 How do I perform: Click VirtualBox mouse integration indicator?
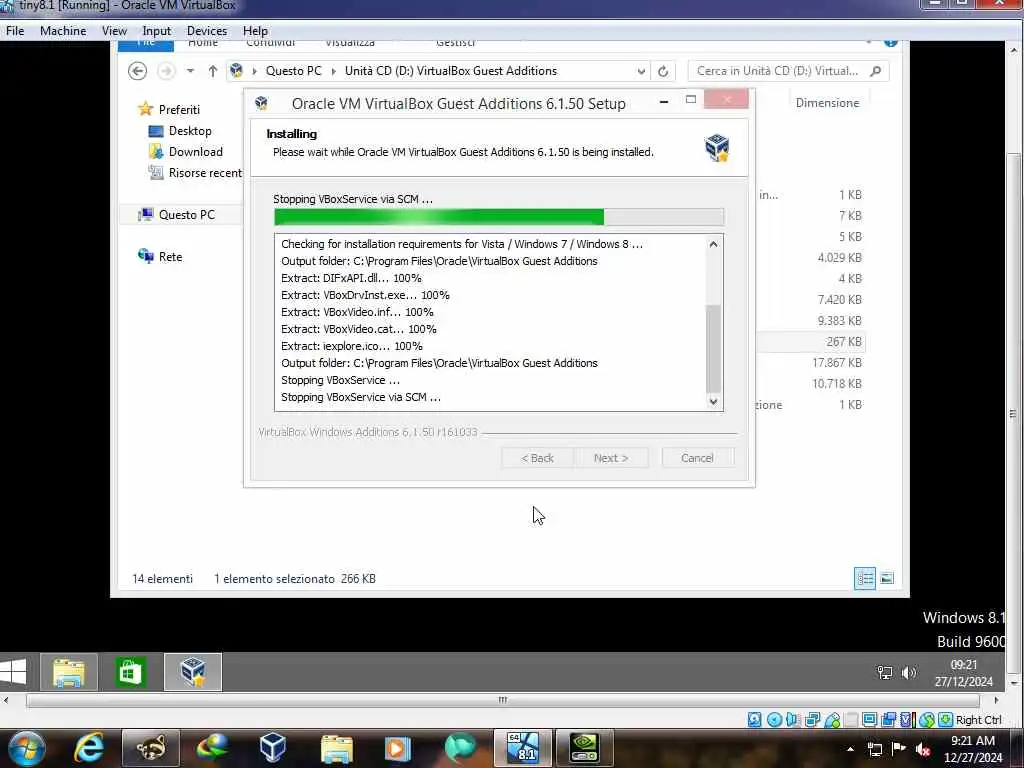tap(927, 720)
